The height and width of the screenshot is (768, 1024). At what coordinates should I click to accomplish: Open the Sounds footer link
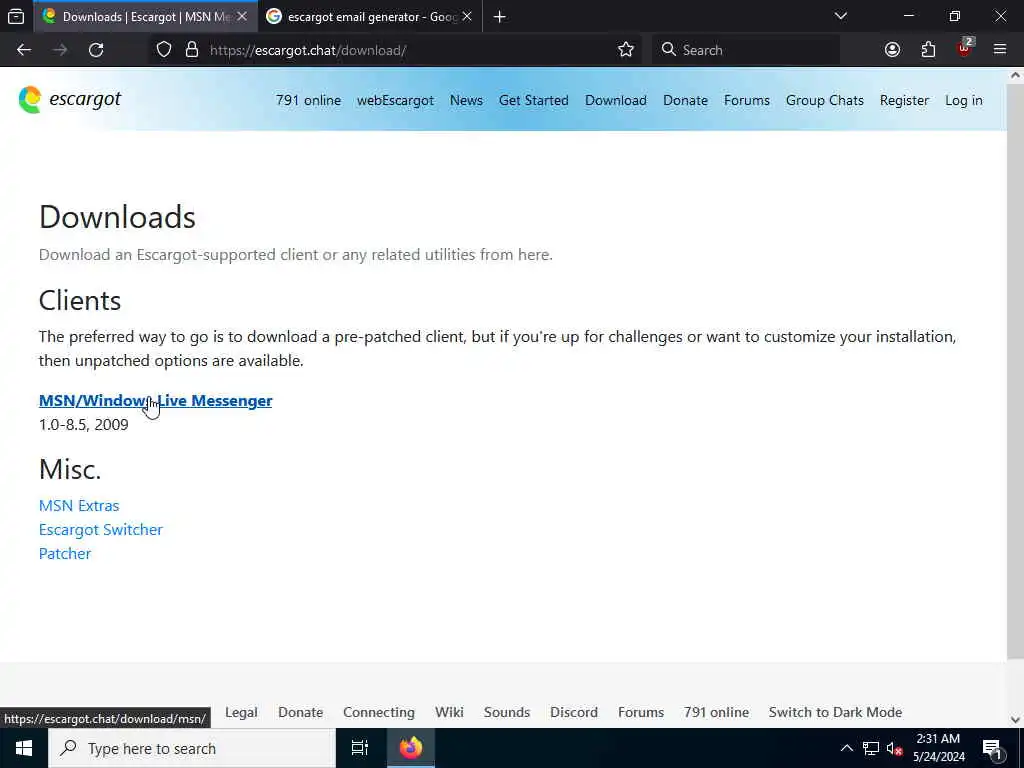pos(507,712)
